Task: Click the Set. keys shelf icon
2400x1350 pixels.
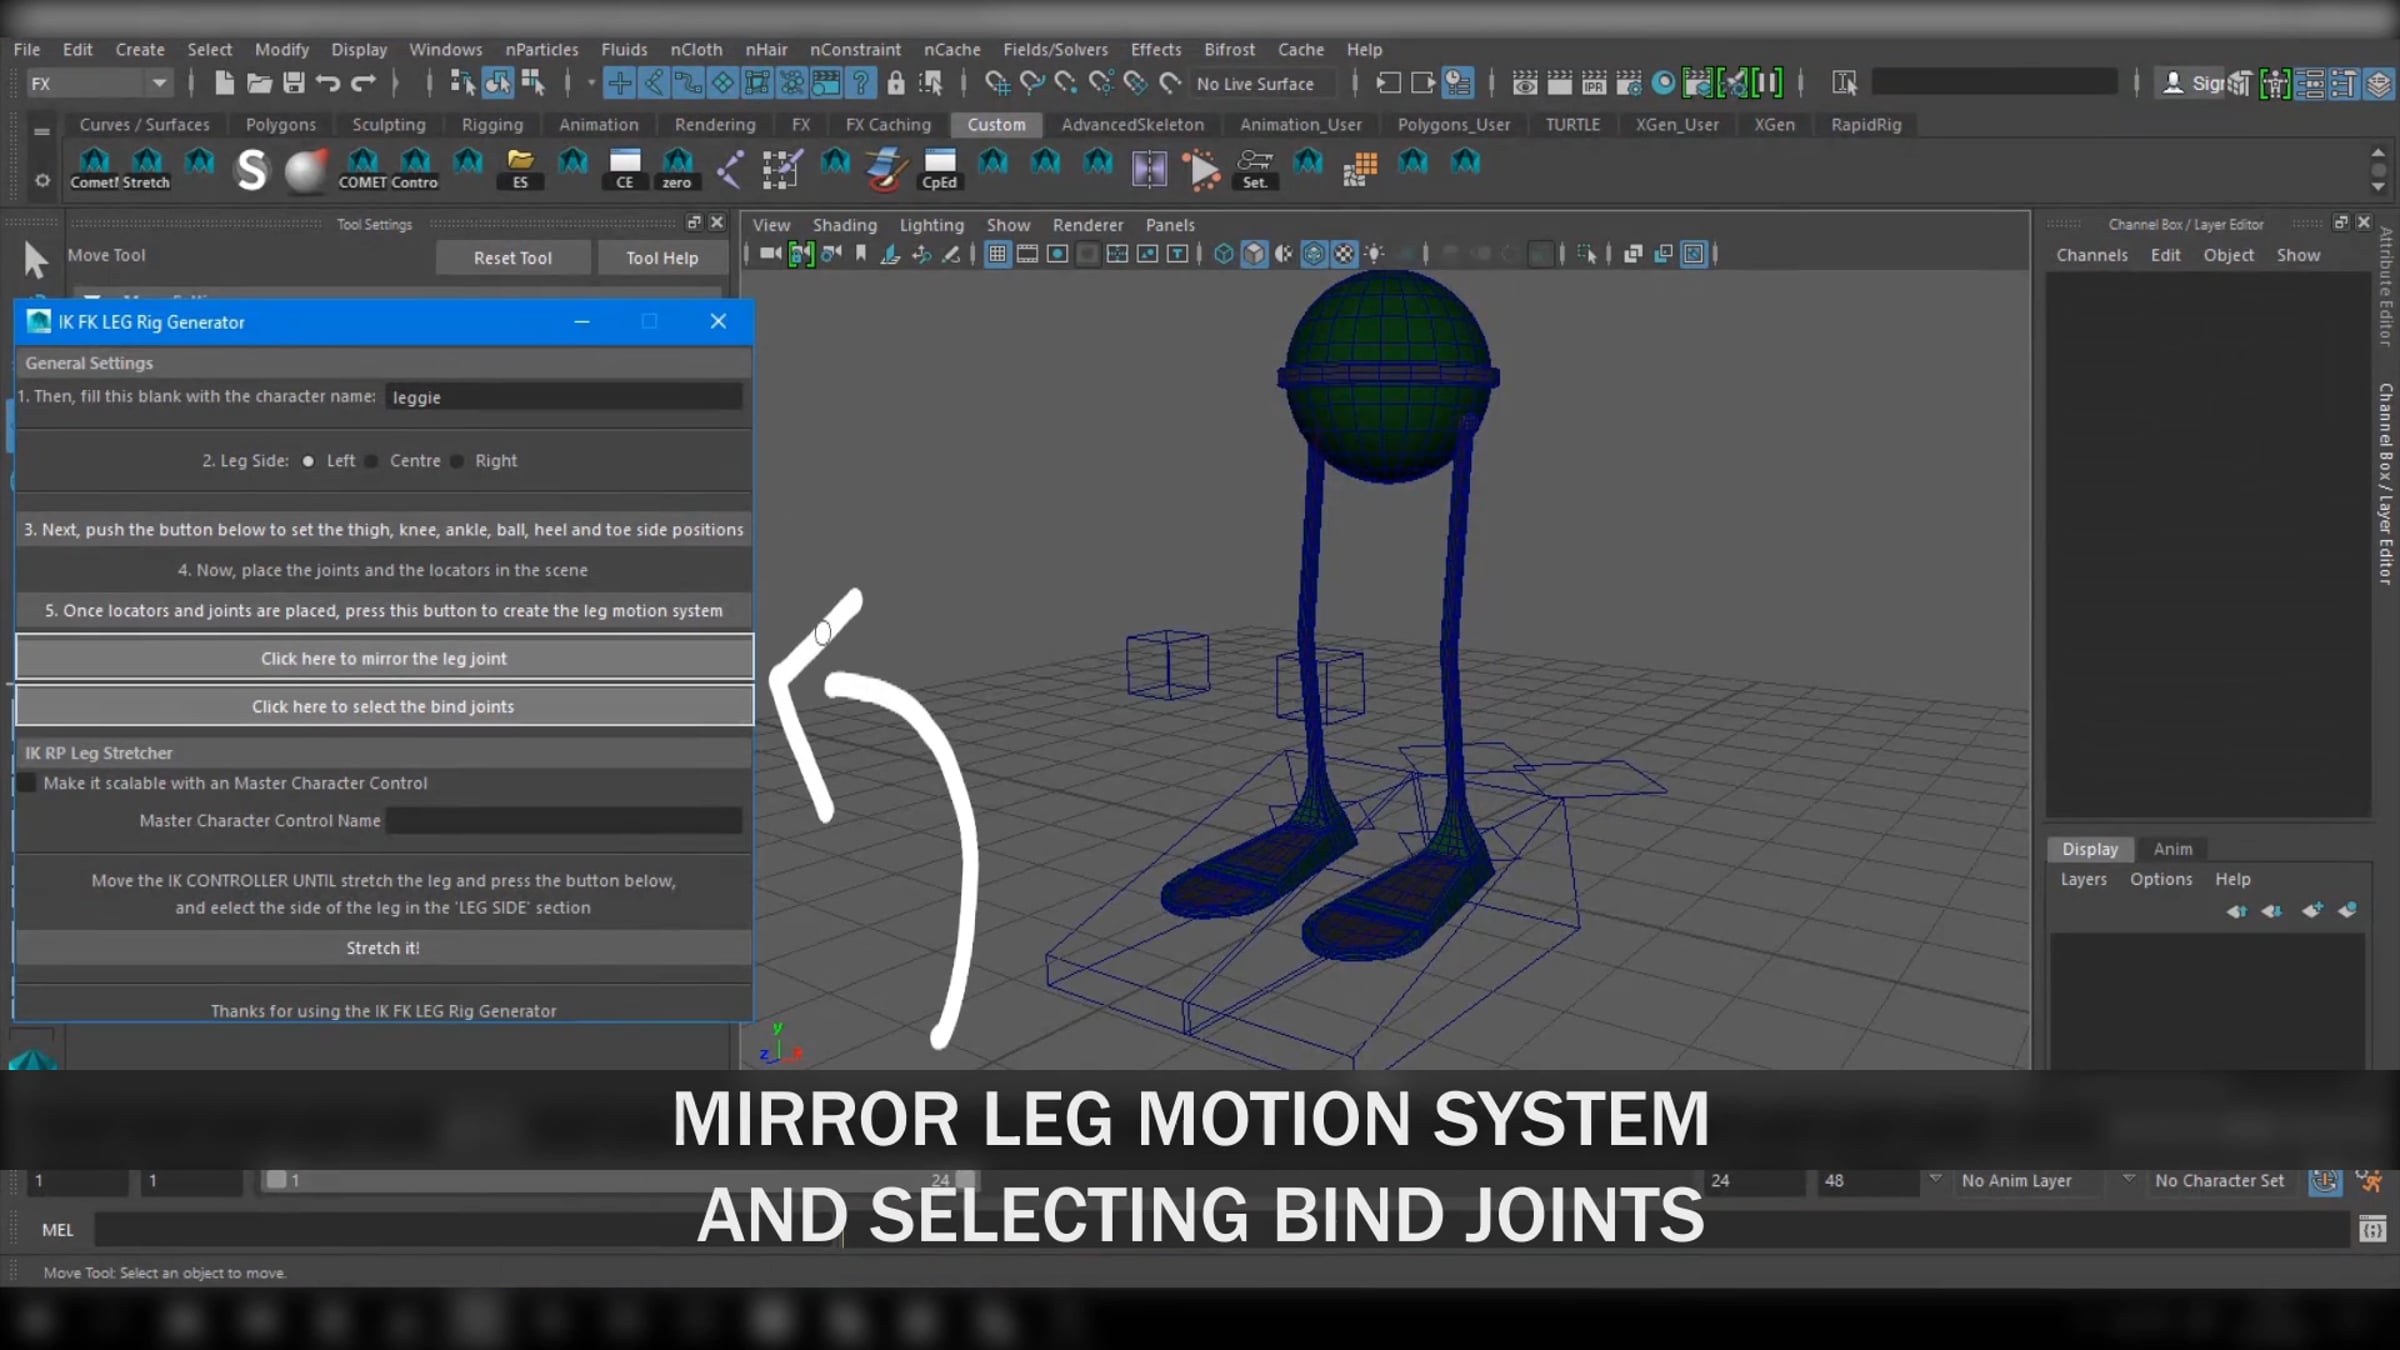Action: tap(1255, 170)
